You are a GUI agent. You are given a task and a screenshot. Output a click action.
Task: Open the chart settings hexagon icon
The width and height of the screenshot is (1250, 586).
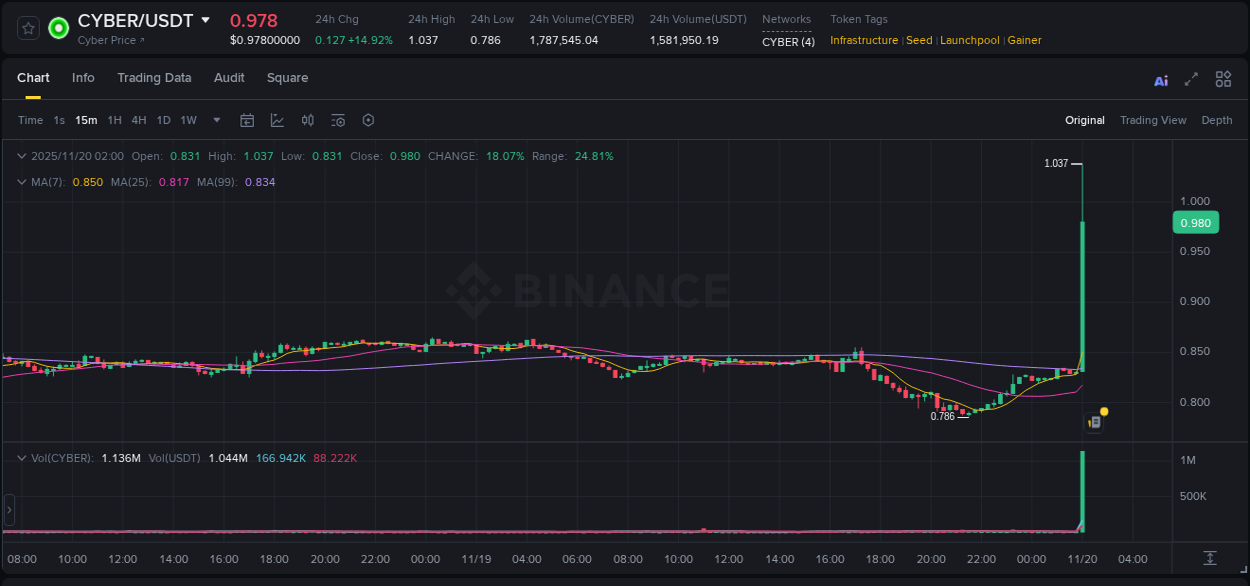pyautogui.click(x=367, y=120)
